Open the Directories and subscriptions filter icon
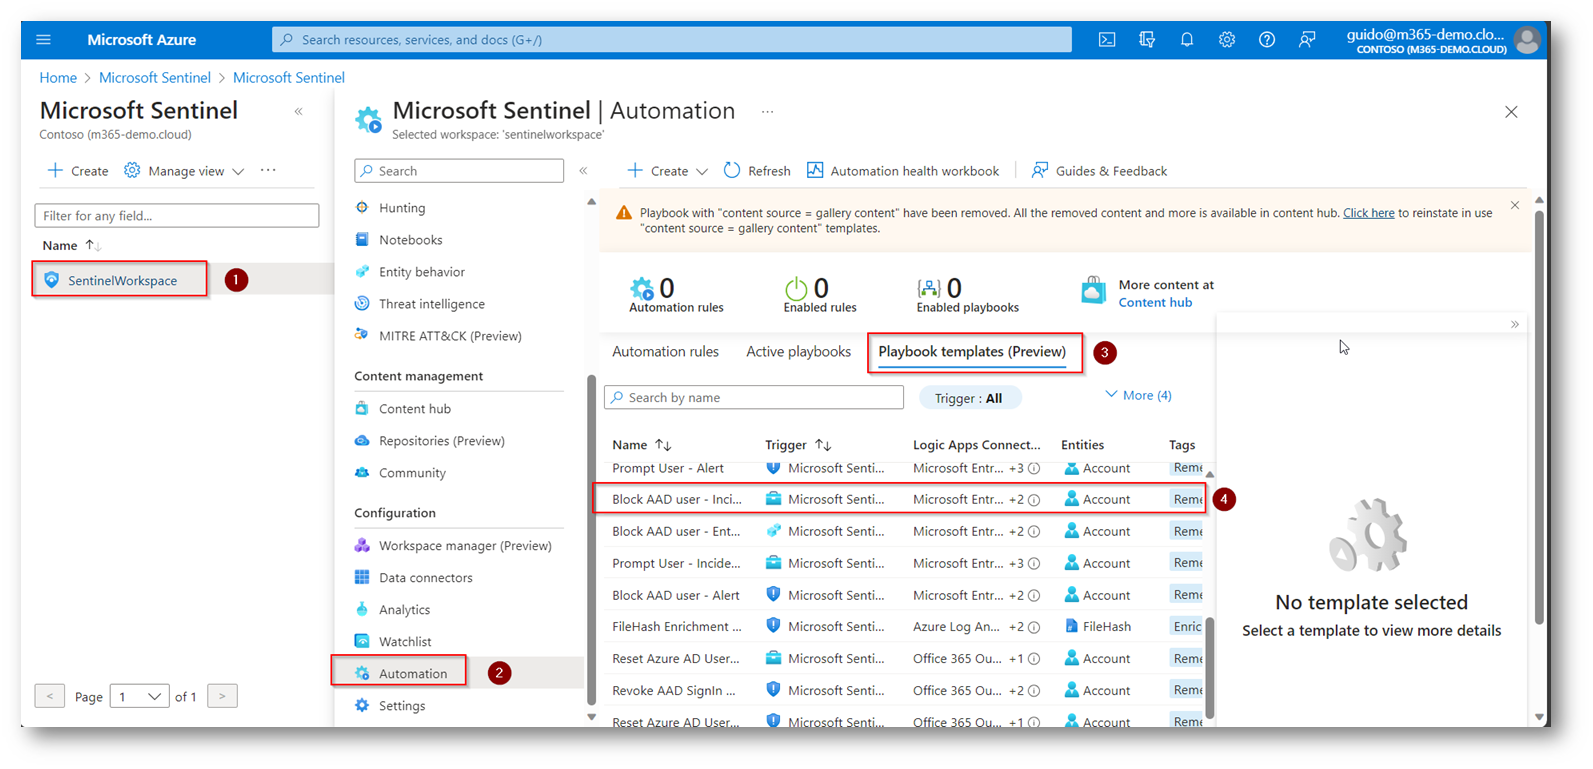Screen dimensions: 1593x769 coord(1147,40)
